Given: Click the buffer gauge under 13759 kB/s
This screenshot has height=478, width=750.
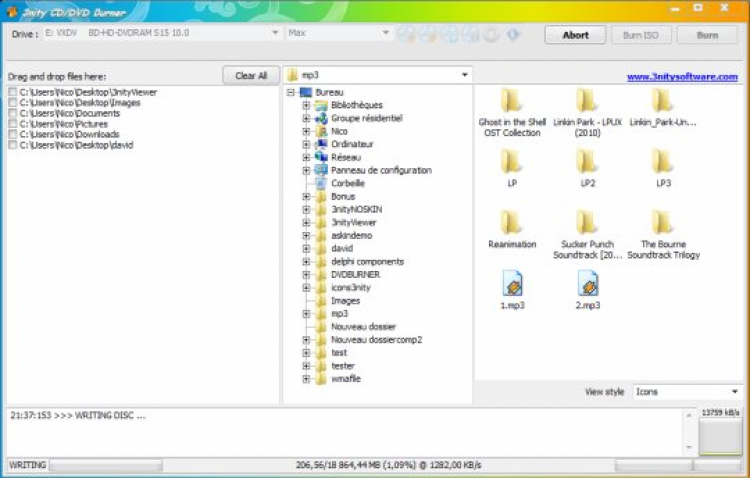Looking at the screenshot, I should tap(720, 436).
